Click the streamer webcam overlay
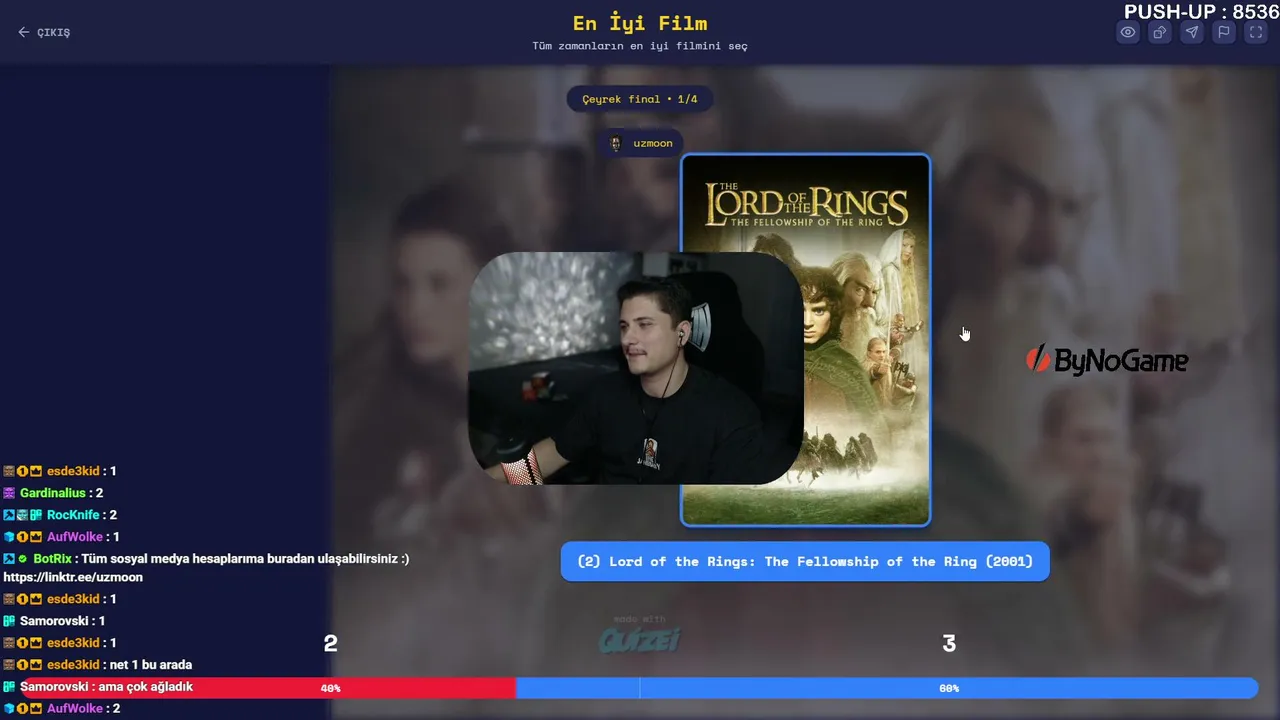 636,368
